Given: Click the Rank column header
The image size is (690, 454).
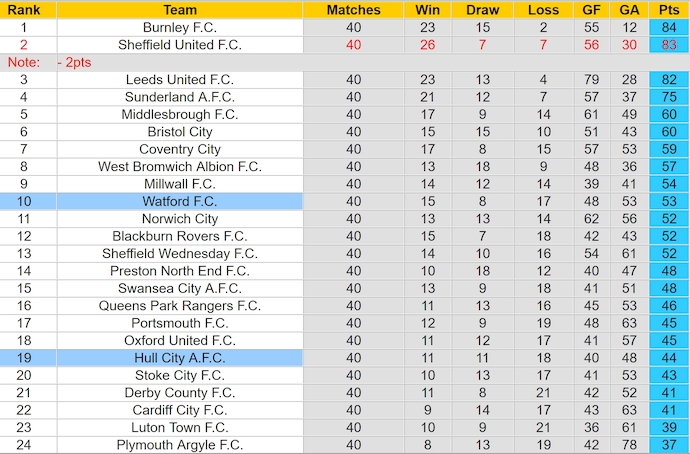Looking at the screenshot, I should (x=23, y=10).
